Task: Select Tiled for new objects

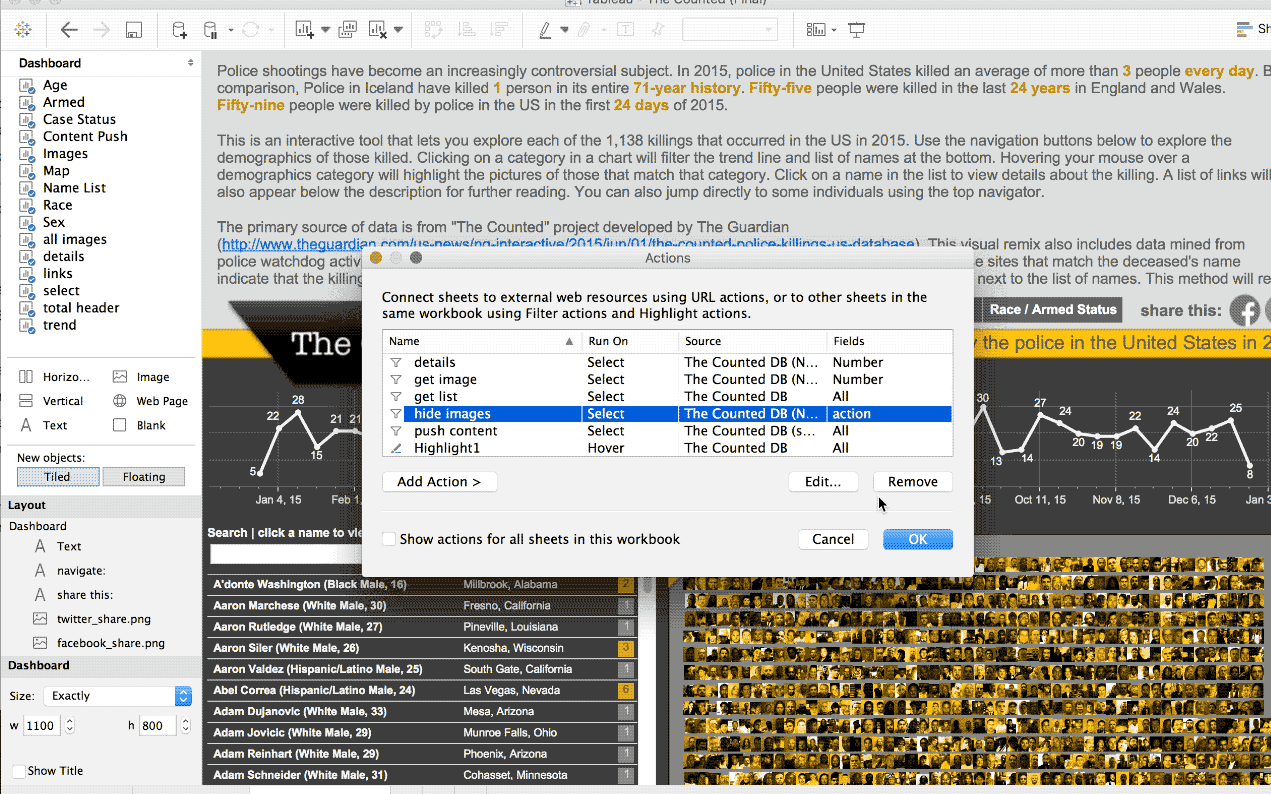Action: pos(58,477)
